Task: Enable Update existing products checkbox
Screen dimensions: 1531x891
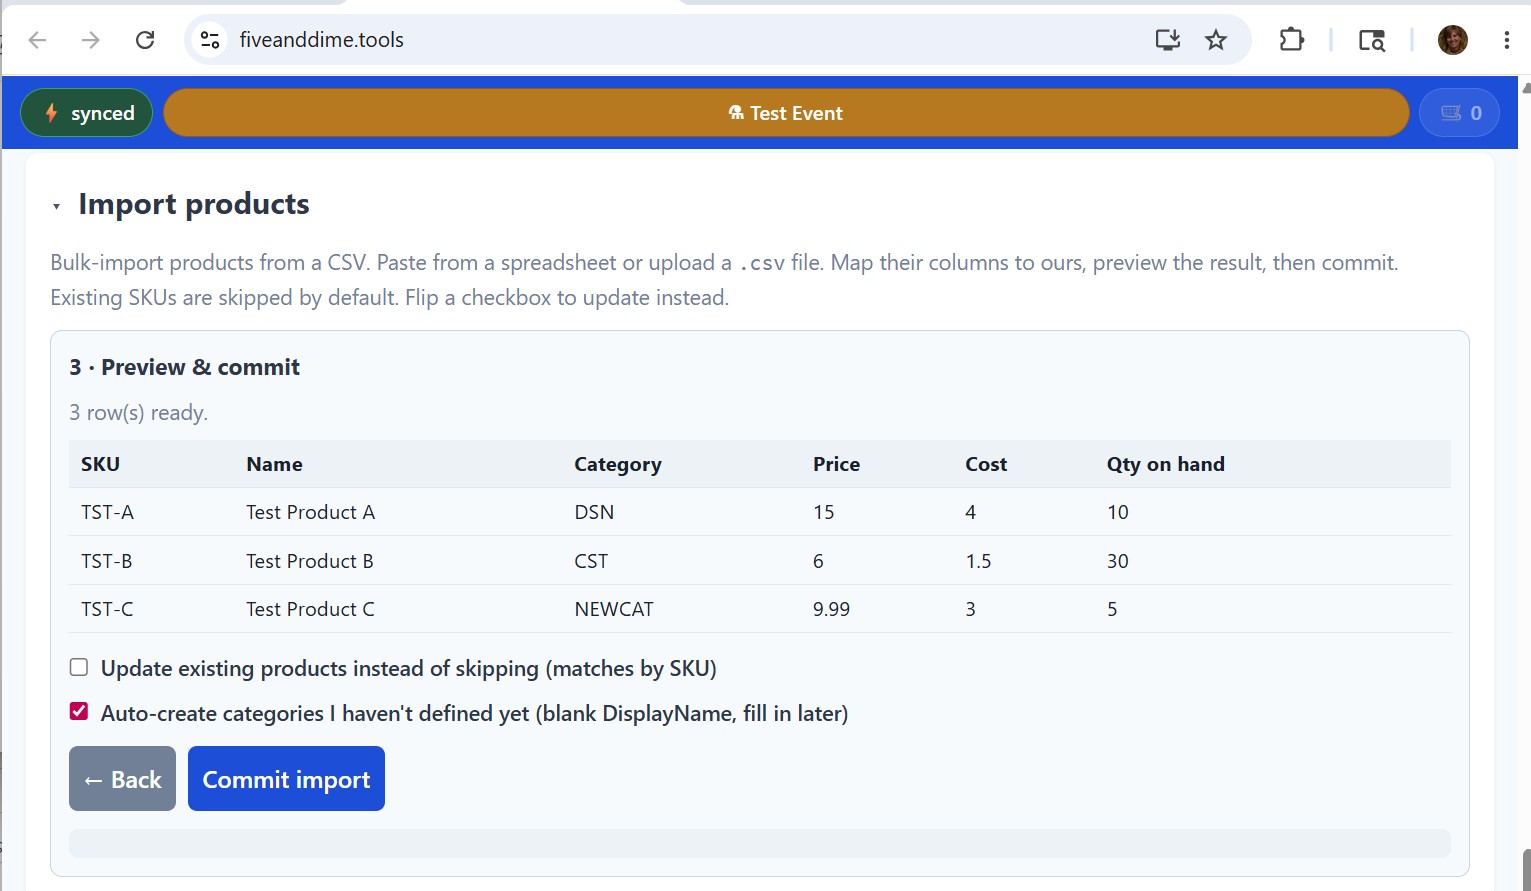Action: click(x=79, y=667)
